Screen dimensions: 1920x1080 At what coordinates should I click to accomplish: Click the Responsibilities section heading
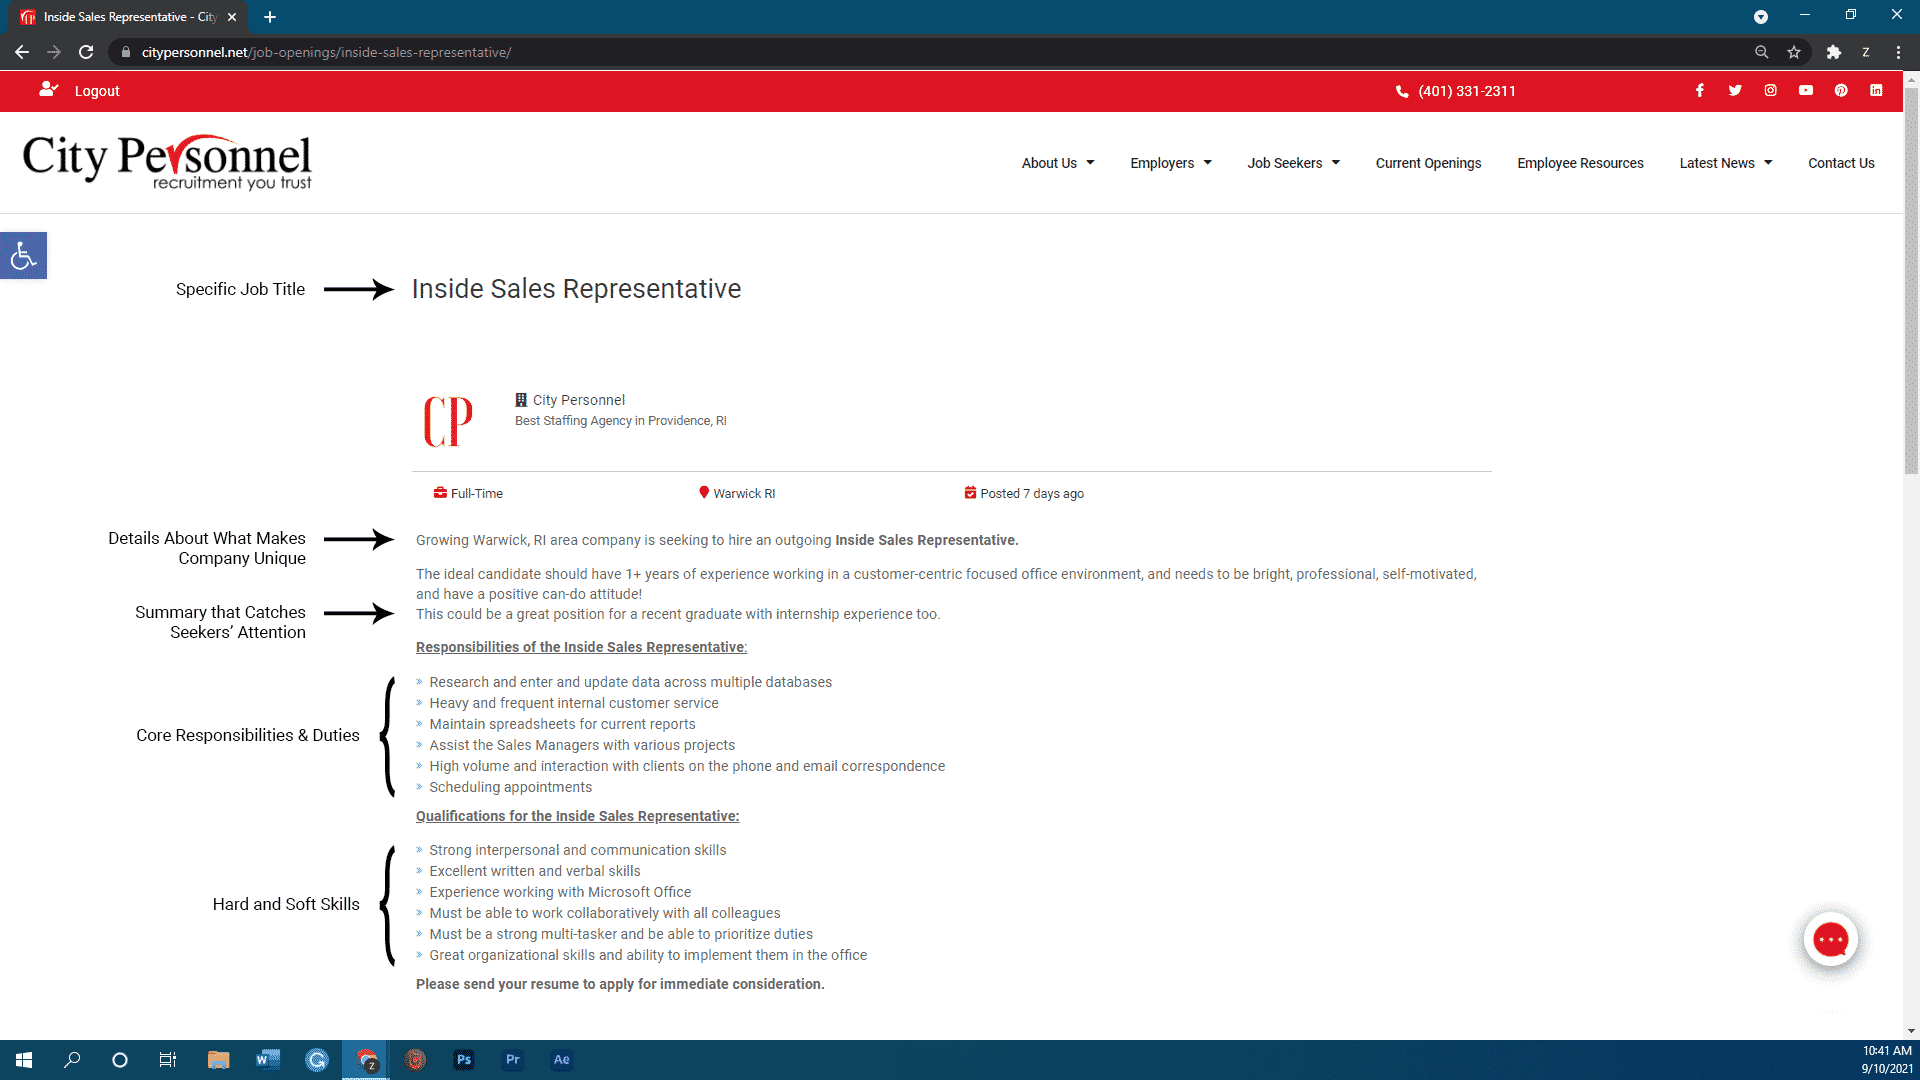click(581, 647)
